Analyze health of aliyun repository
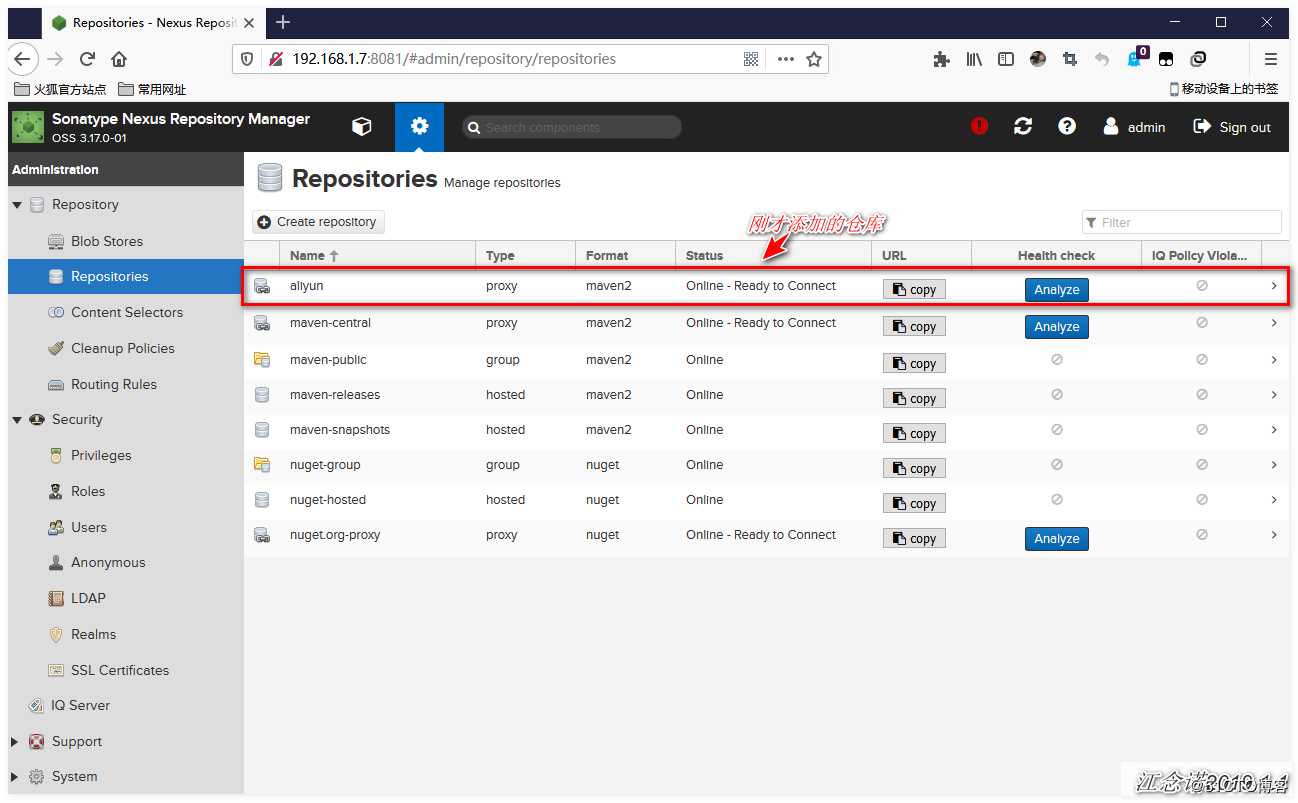This screenshot has height=803, width=1298. click(x=1057, y=289)
